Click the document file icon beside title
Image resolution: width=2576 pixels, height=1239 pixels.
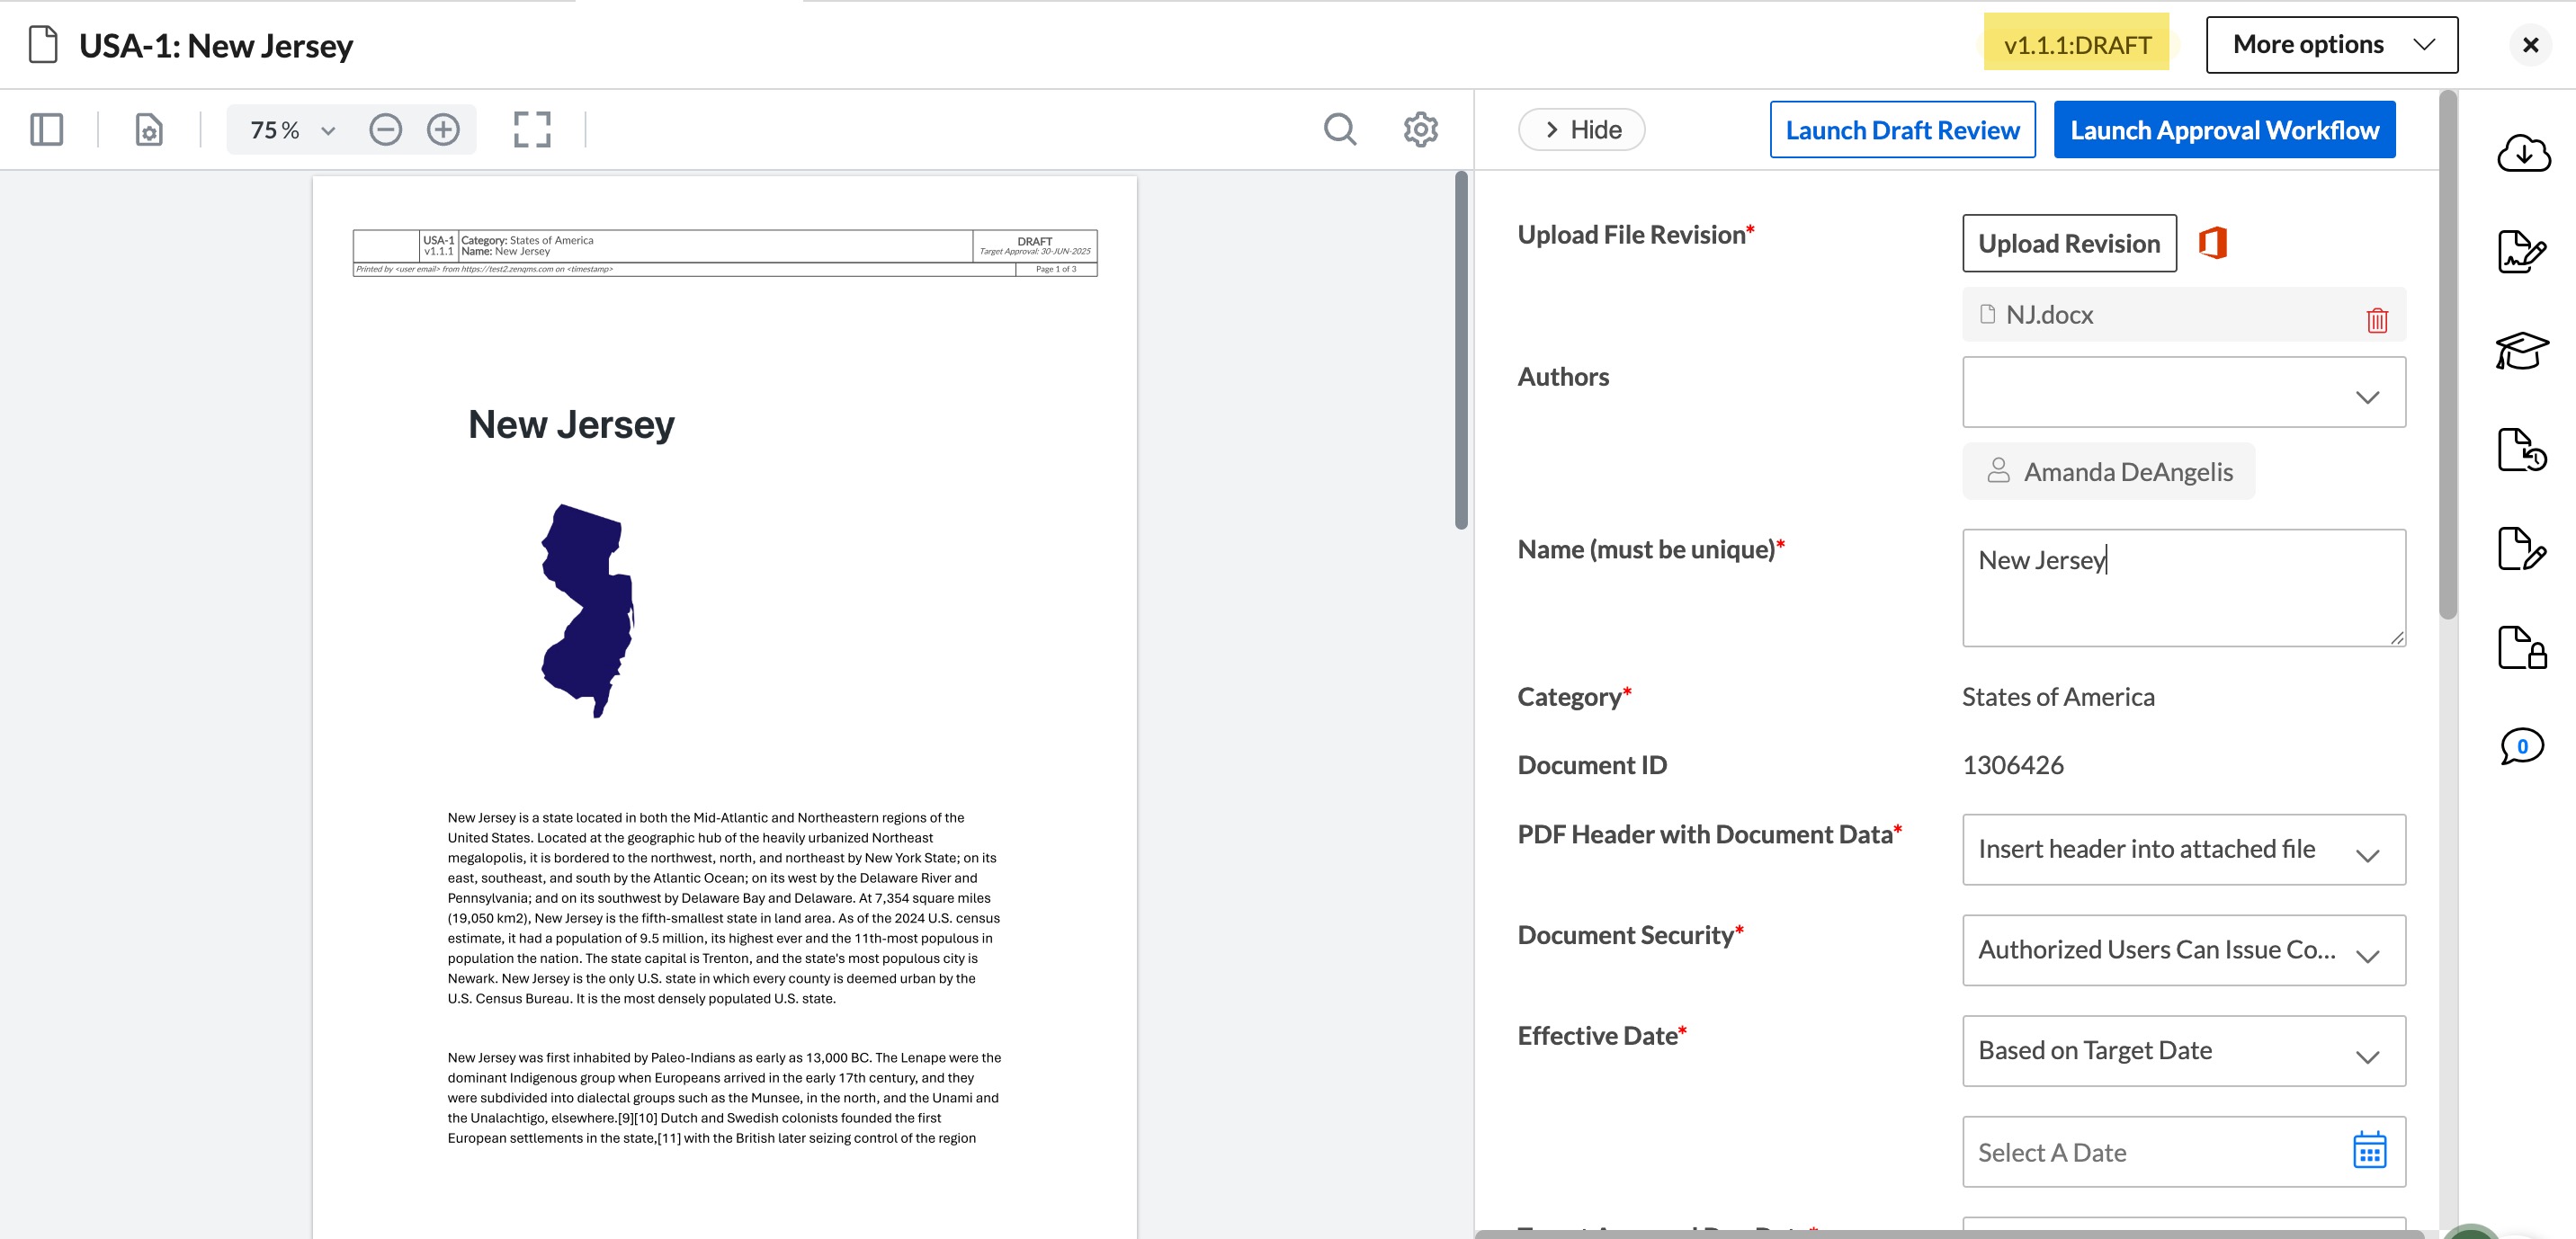(x=43, y=45)
